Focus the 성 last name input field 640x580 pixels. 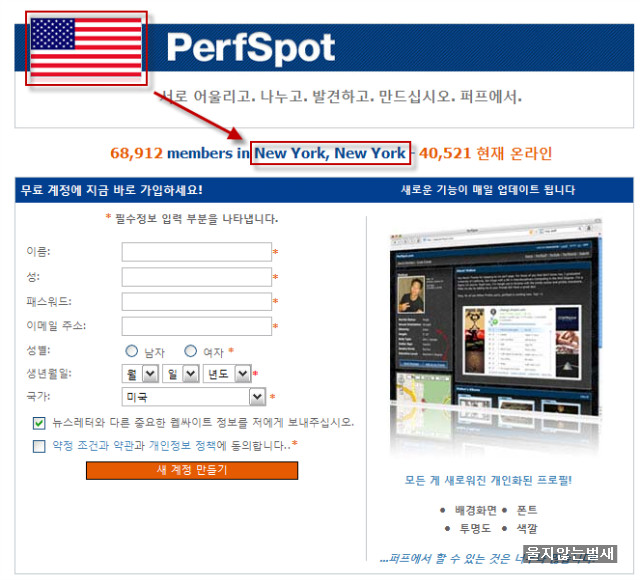tap(197, 277)
